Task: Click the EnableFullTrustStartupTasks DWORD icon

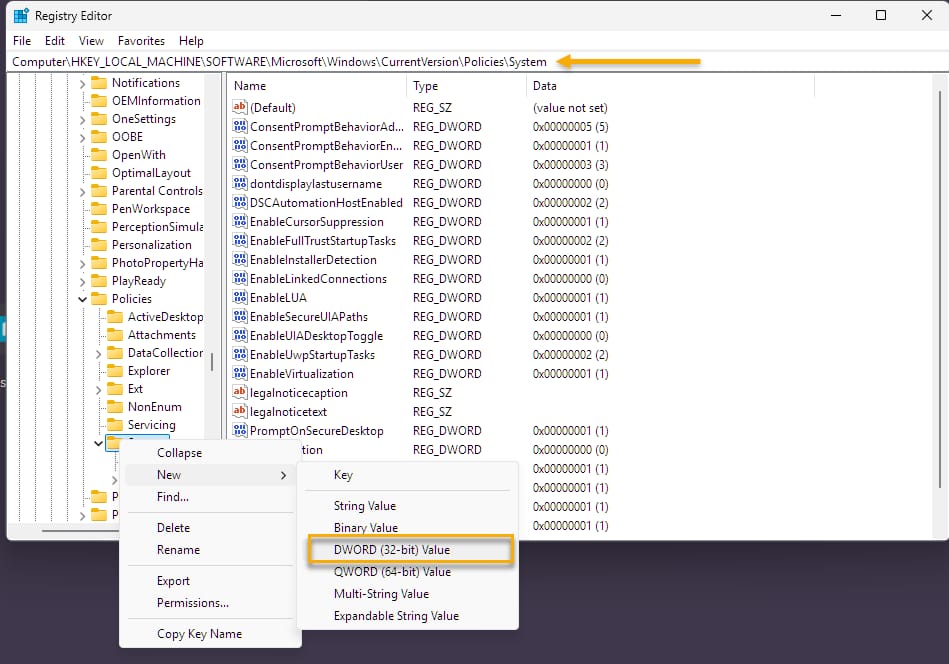Action: [240, 240]
